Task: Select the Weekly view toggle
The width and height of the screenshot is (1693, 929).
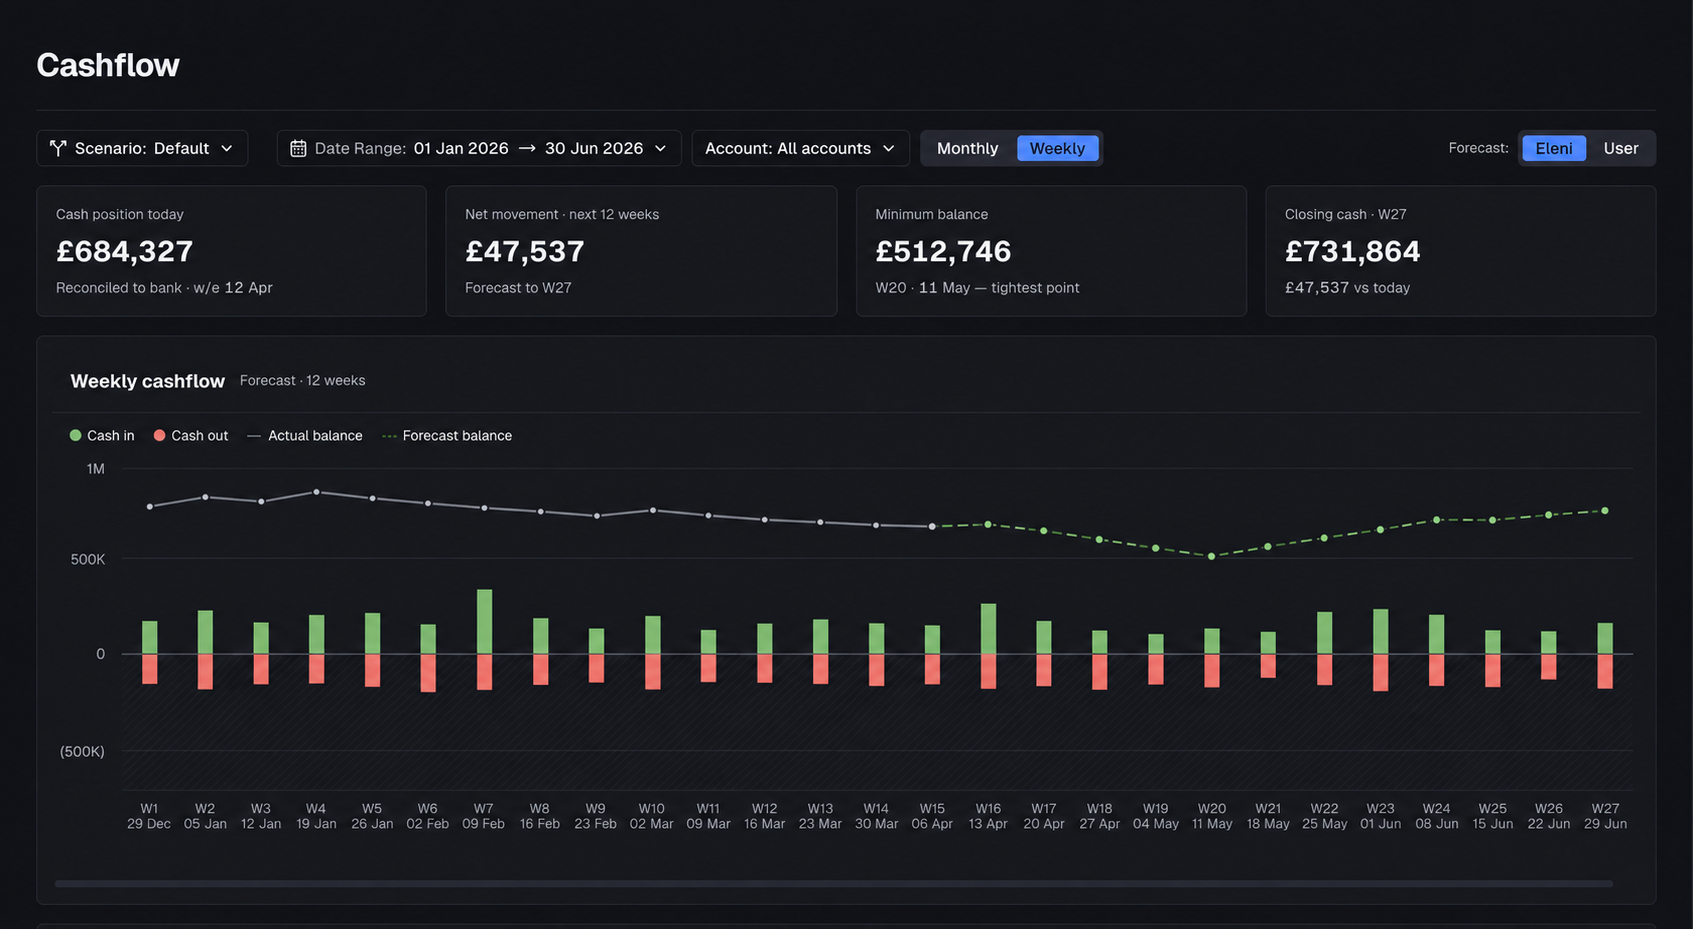Action: (x=1057, y=148)
